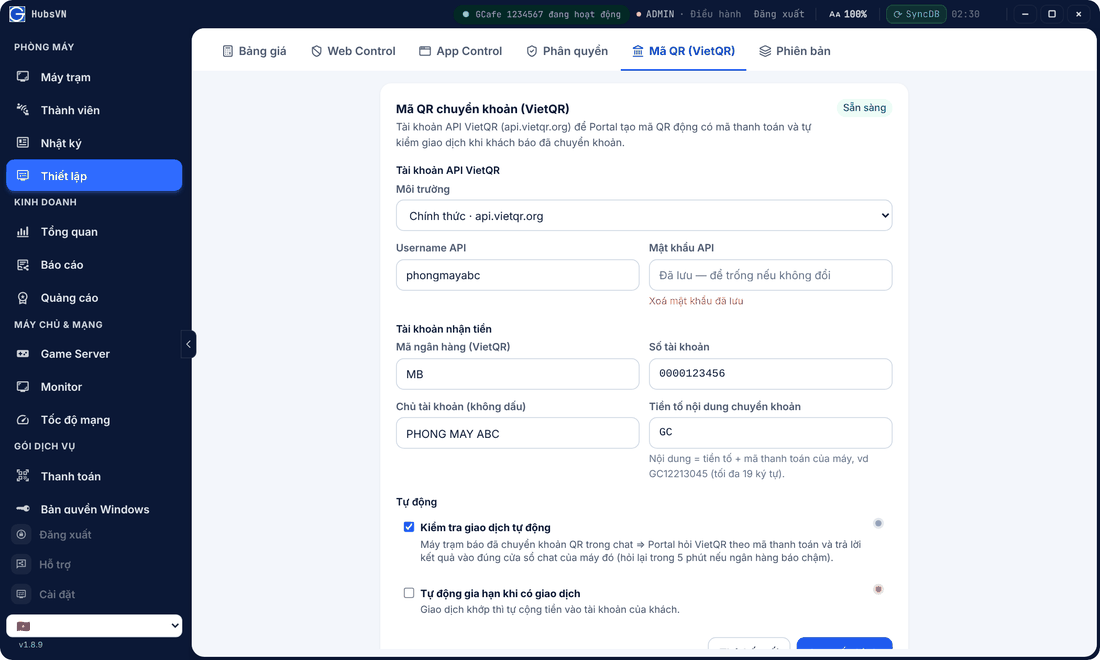Click the Mật khẩu API password field
The height and width of the screenshot is (660, 1100).
point(770,275)
